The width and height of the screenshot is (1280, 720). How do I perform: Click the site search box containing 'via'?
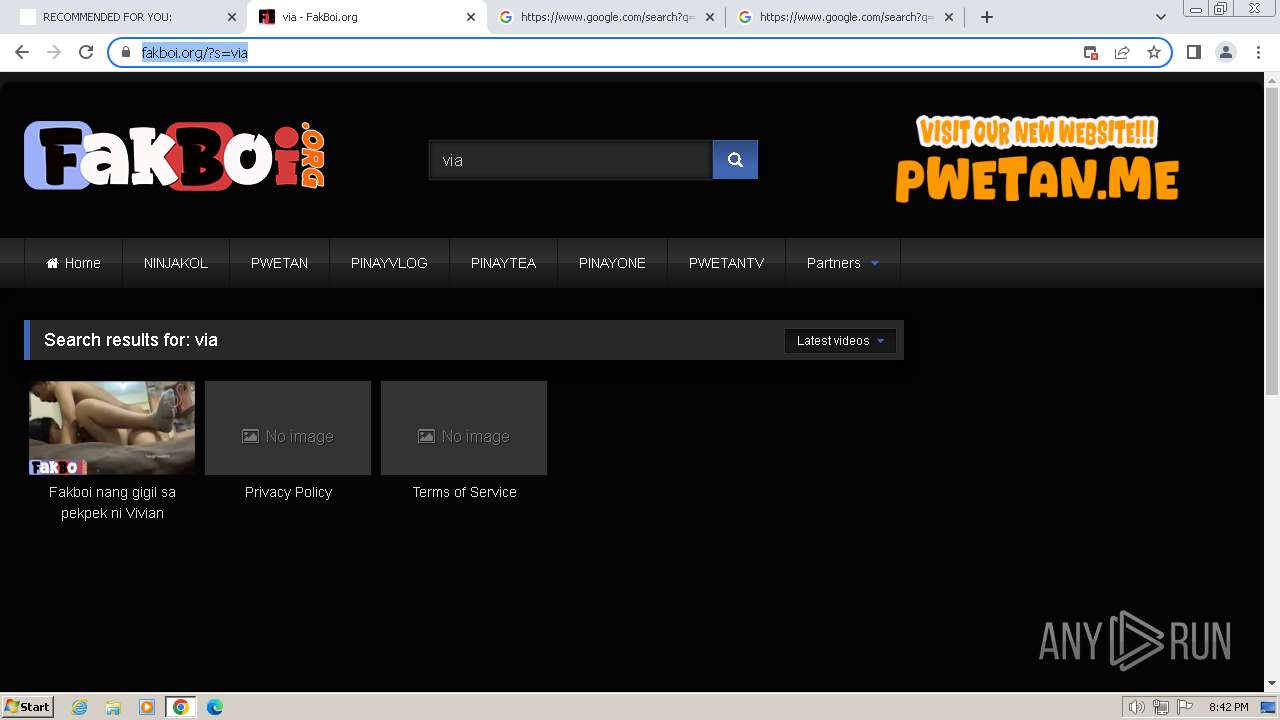(x=570, y=160)
